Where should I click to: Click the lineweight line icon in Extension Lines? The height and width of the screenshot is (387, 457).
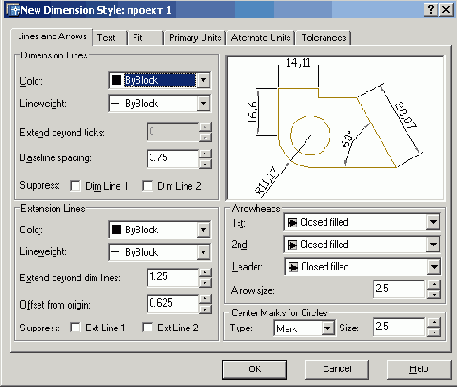pyautogui.click(x=115, y=252)
